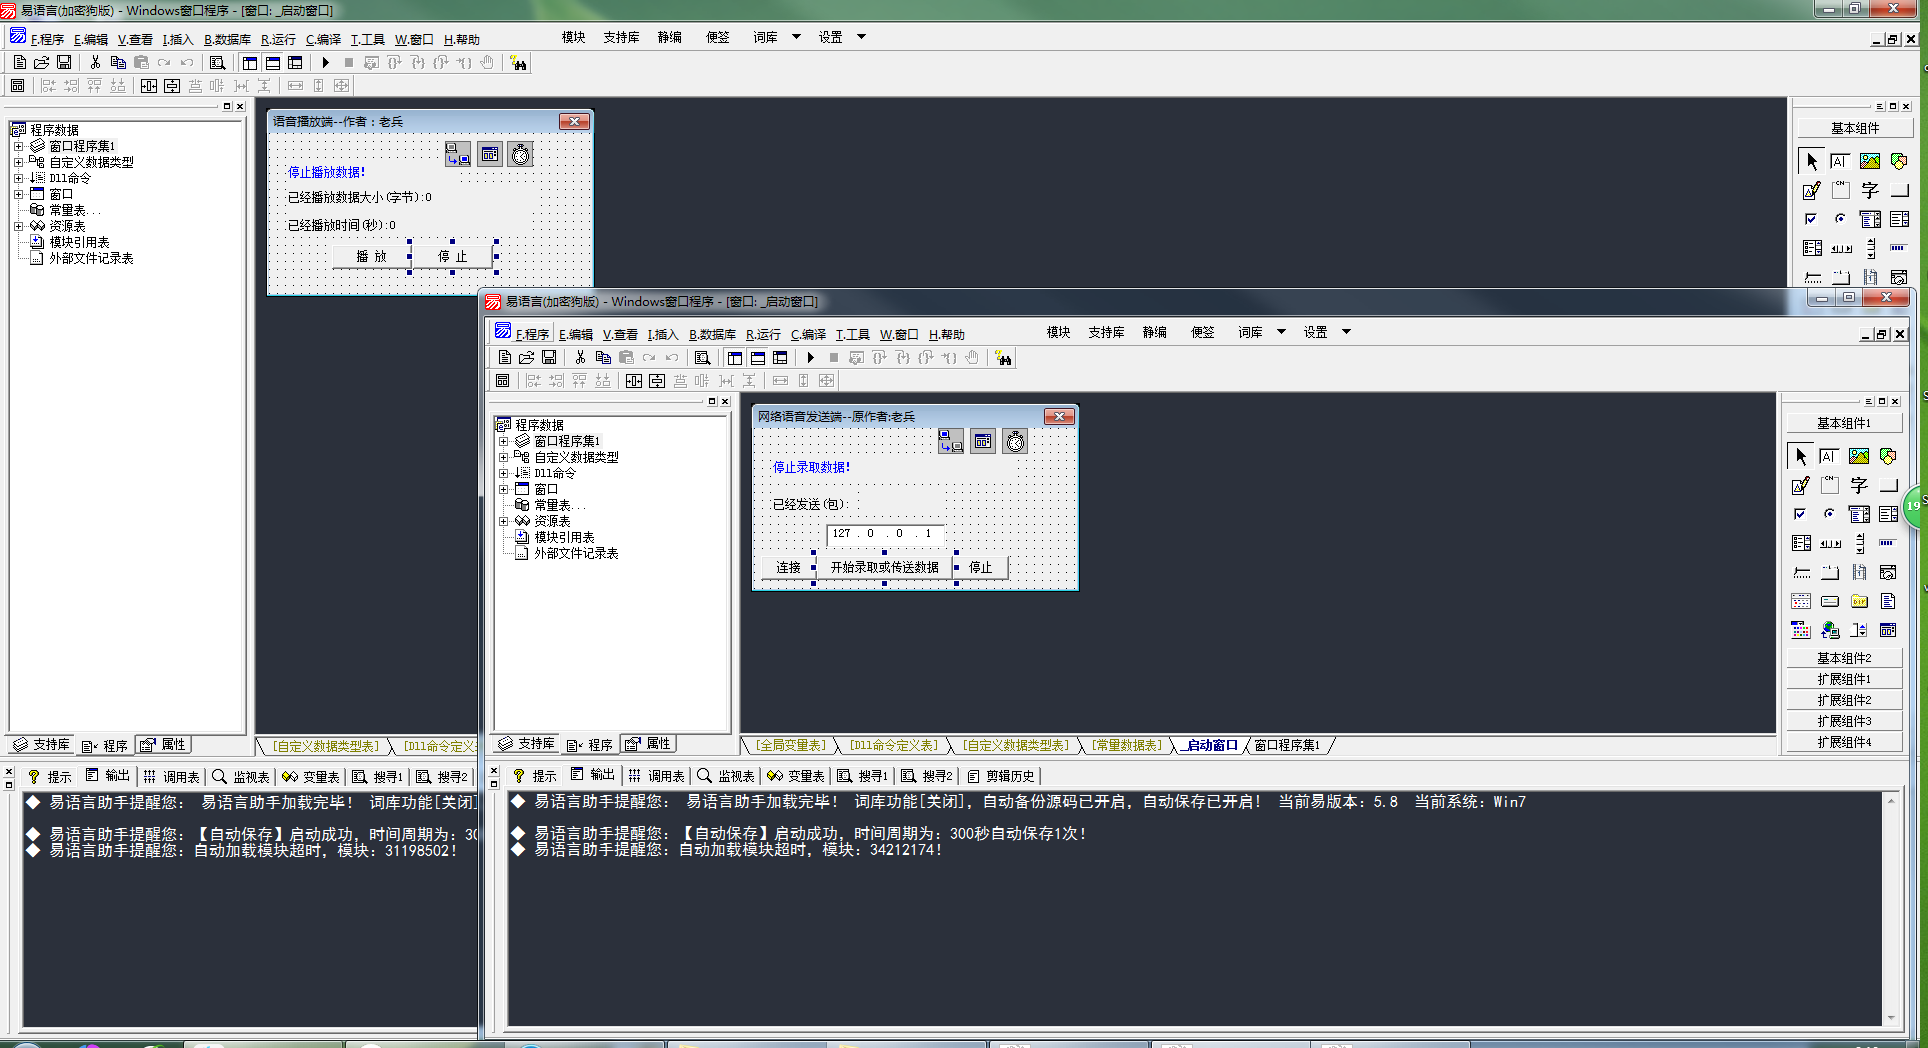Select the tab control component in front palette
1928x1048 pixels.
[x=1830, y=573]
